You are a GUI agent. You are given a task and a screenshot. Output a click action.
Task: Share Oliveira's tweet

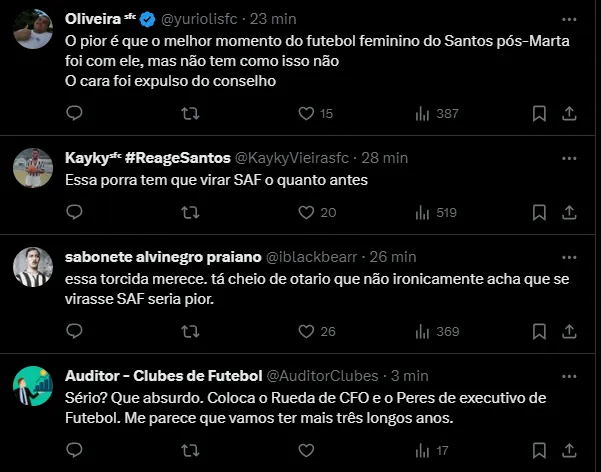pos(570,114)
